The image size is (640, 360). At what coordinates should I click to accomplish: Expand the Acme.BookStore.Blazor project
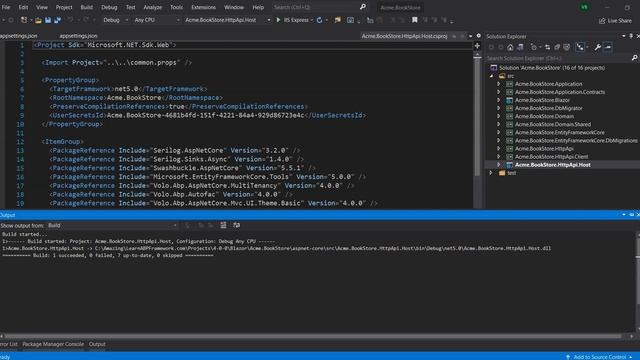[498, 100]
